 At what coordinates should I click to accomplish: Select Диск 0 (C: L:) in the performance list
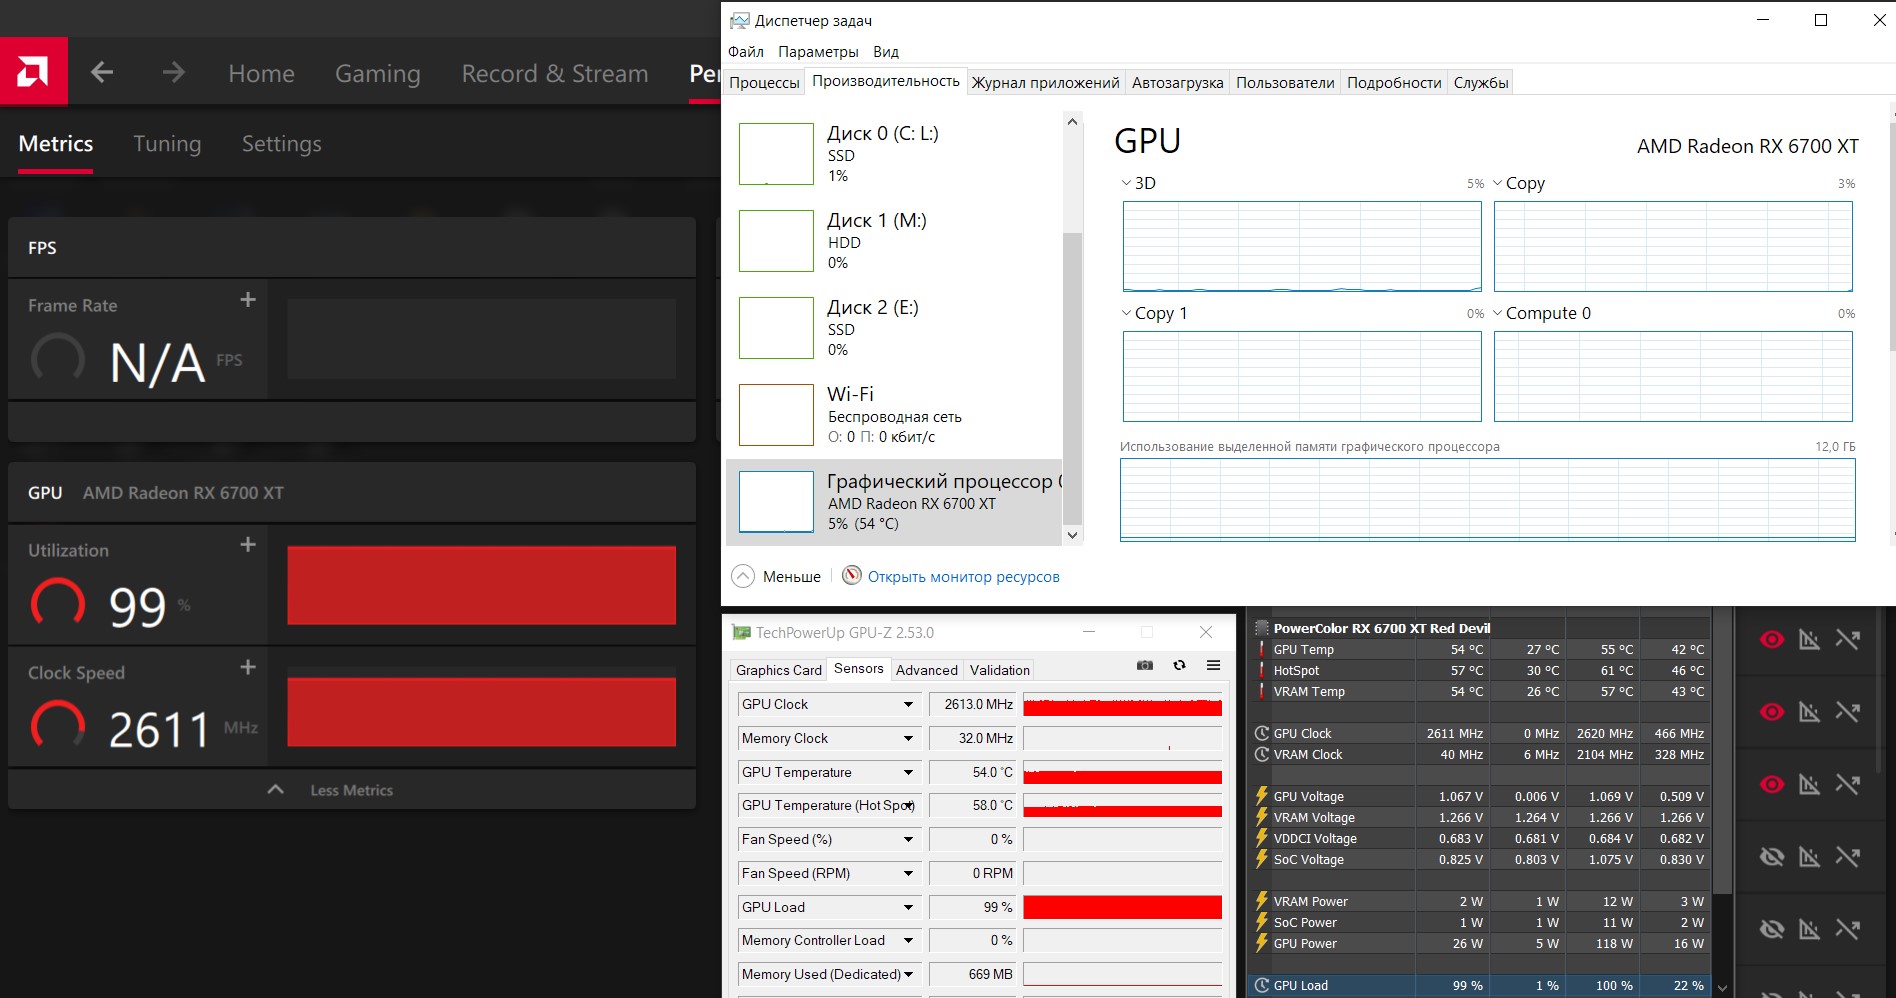pyautogui.click(x=893, y=154)
